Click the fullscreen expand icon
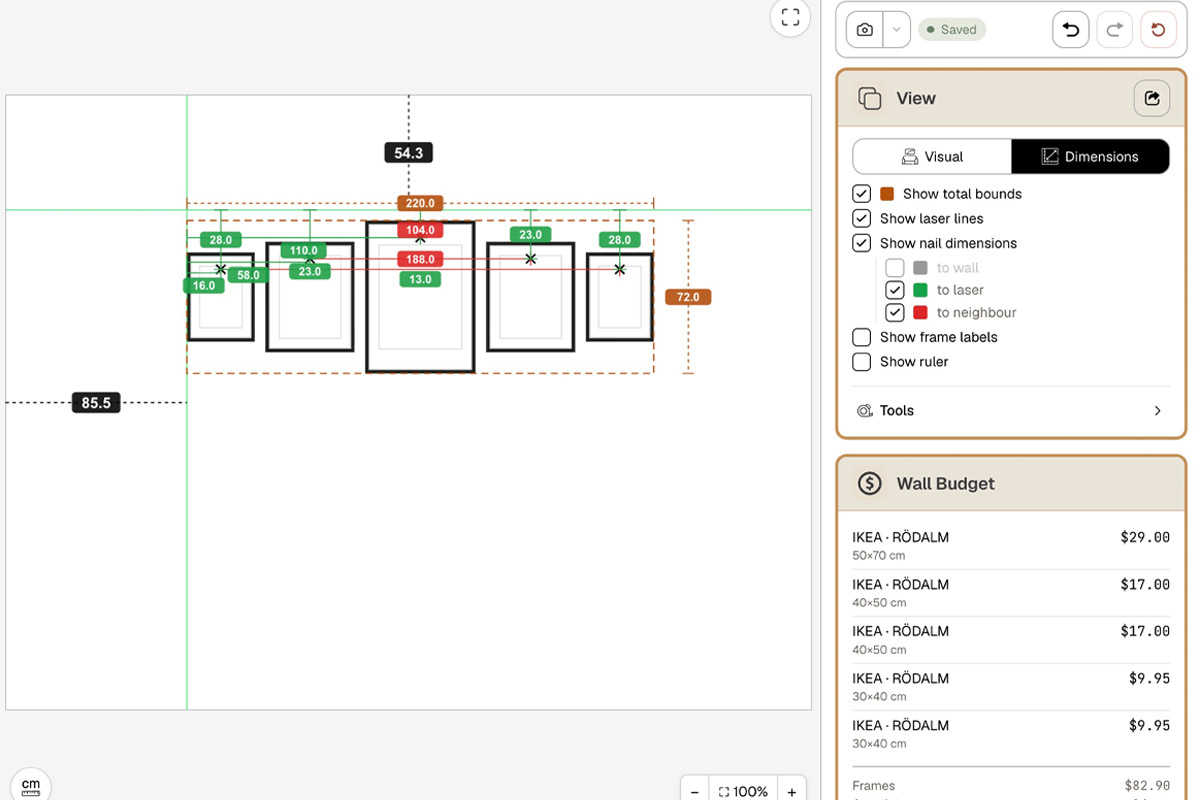The image size is (1200, 800). coord(790,17)
